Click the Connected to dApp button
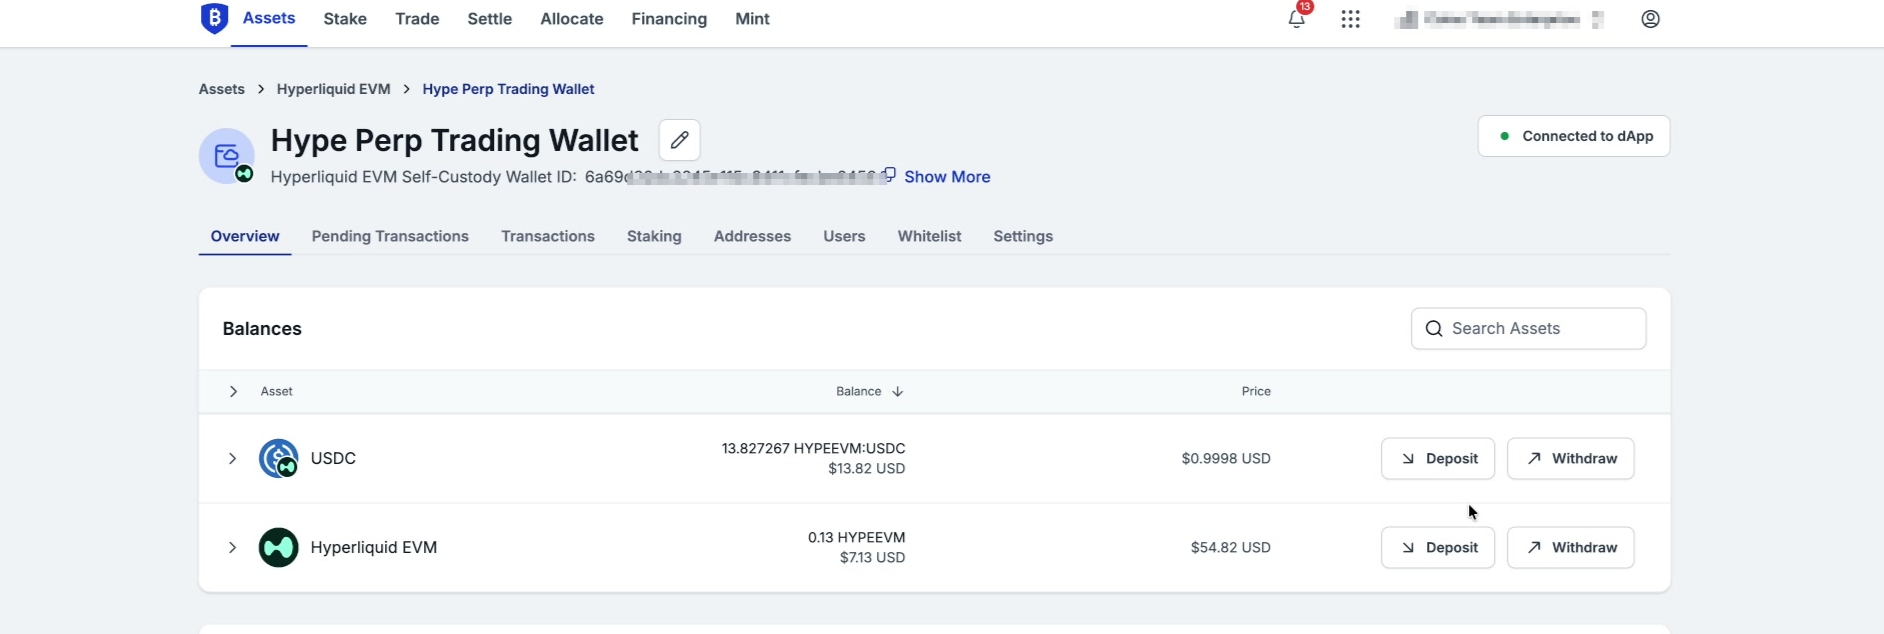Image resolution: width=1884 pixels, height=634 pixels. 1573,136
